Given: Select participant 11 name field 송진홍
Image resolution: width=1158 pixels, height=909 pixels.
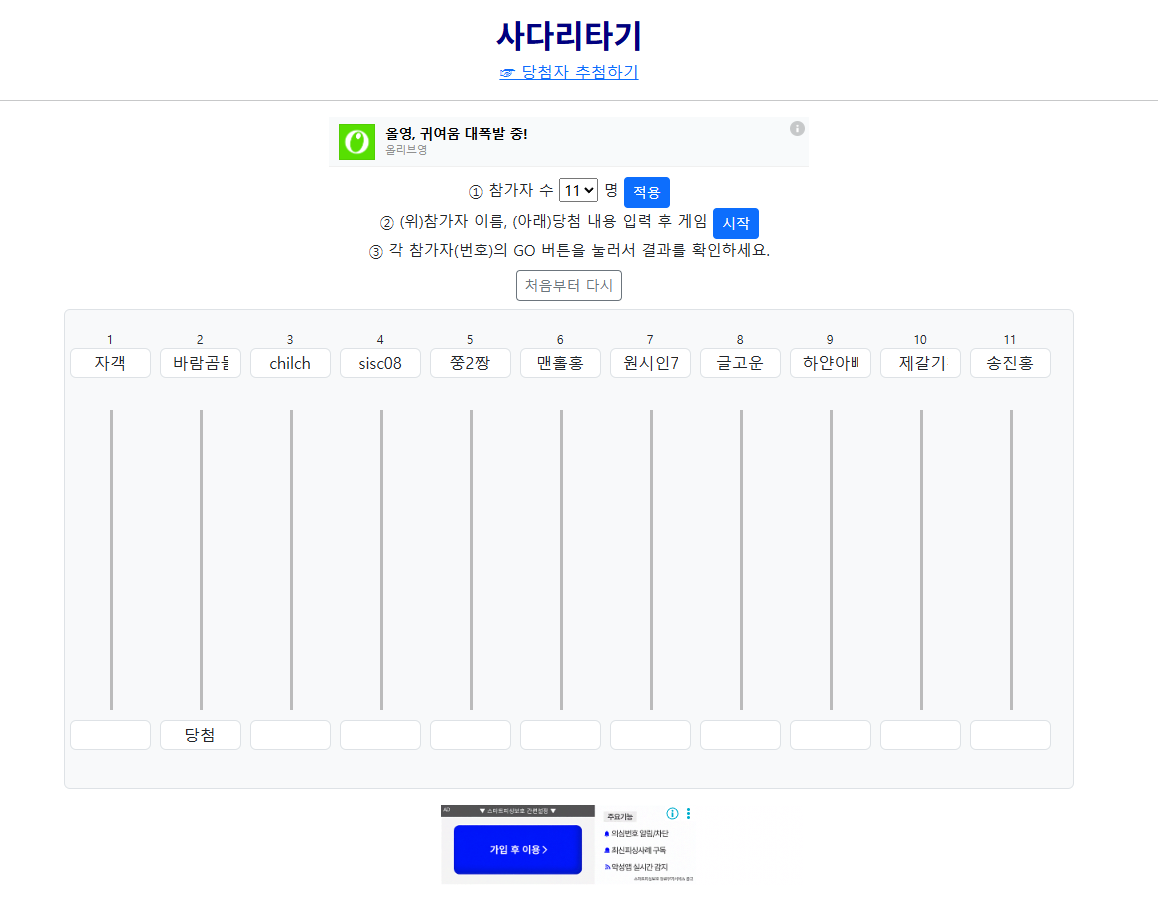Looking at the screenshot, I should [1010, 363].
